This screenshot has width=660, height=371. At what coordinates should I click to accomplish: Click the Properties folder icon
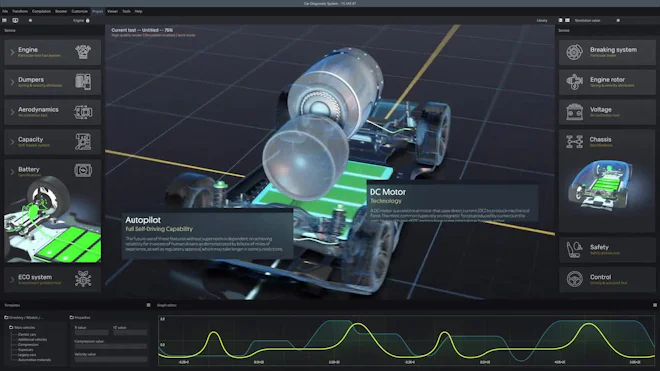coord(72,318)
